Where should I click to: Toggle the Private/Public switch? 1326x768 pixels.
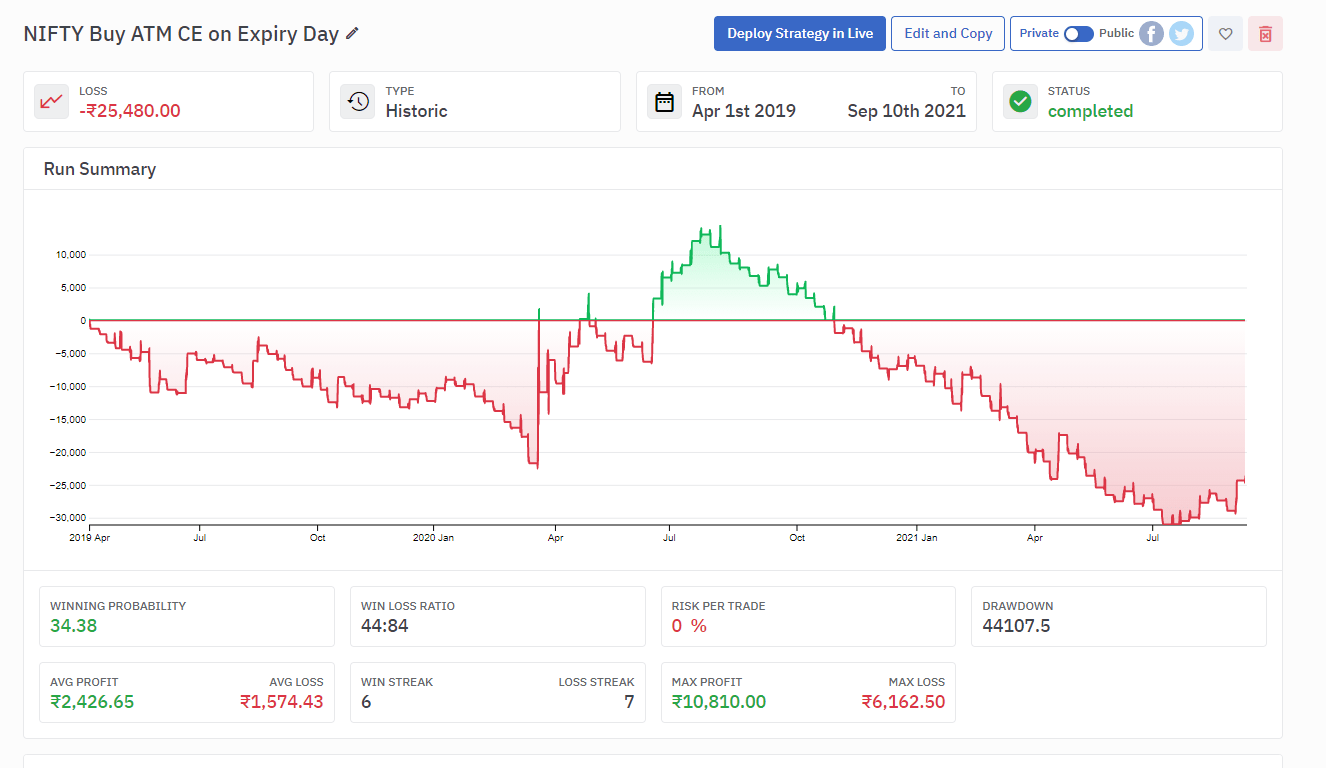[1078, 33]
